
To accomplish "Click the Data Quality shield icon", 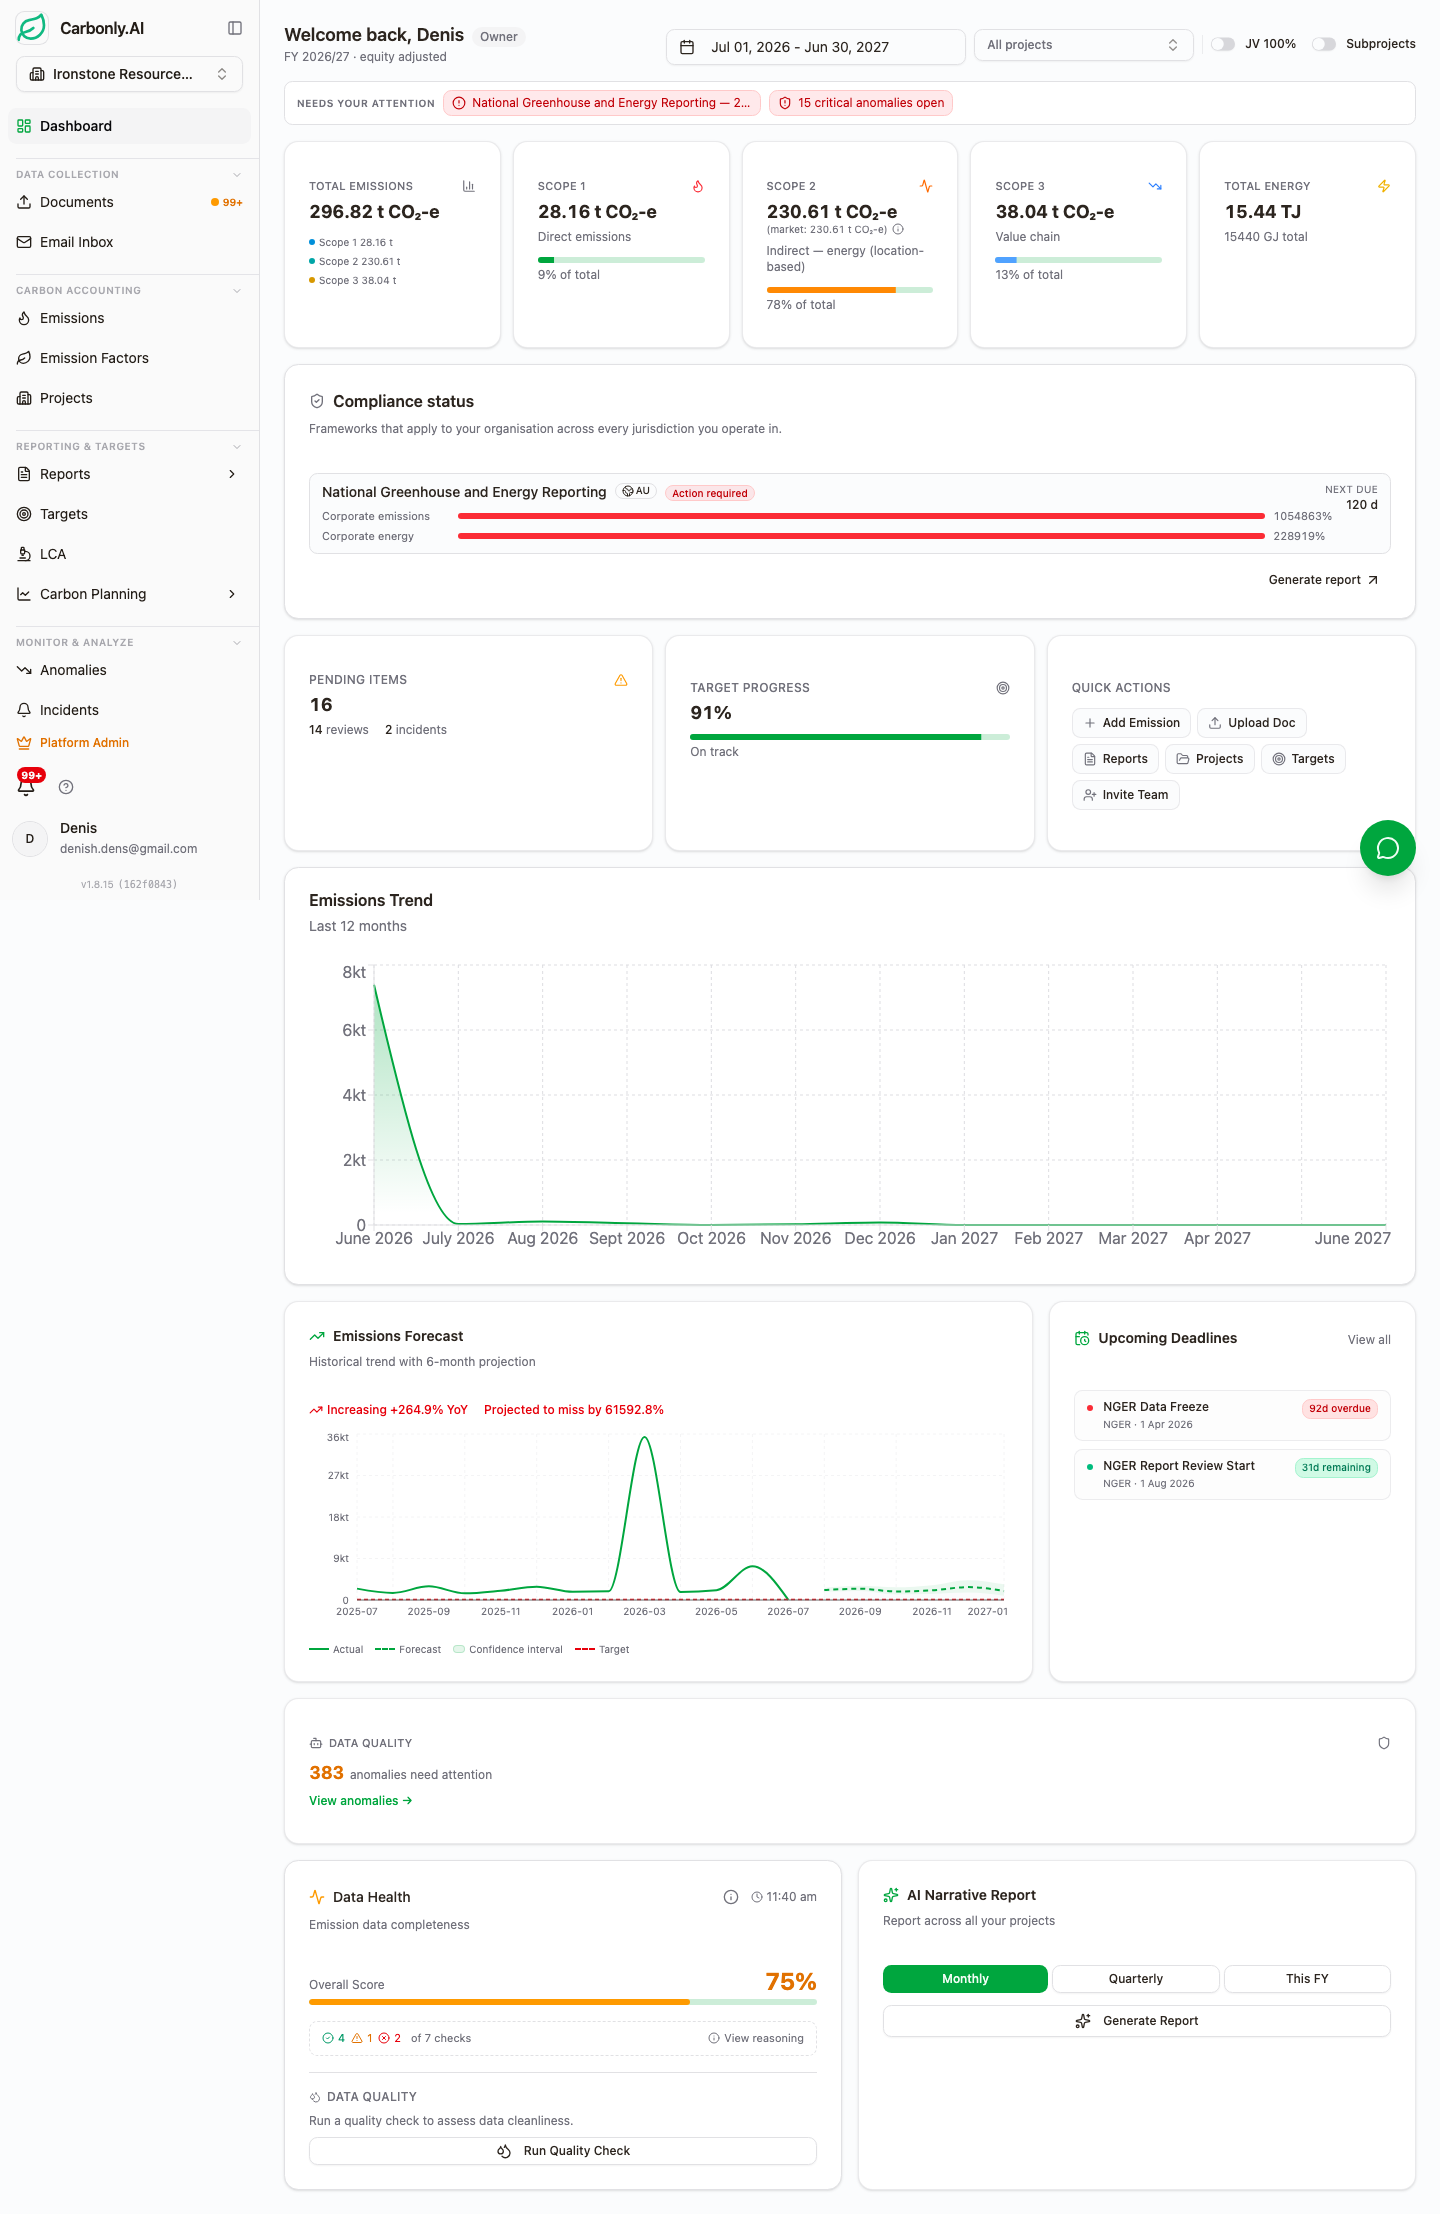I will [1384, 1743].
